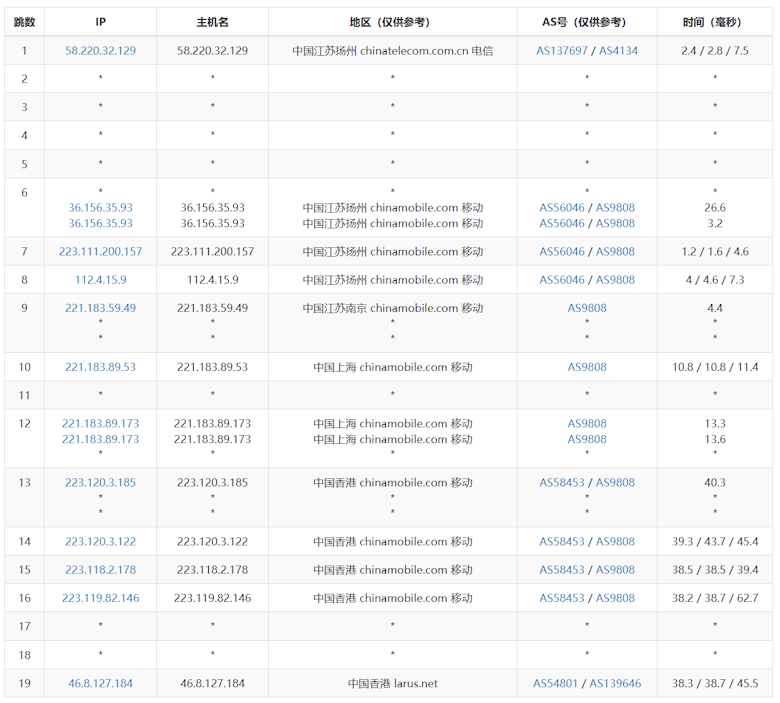Select hostname cell 223.111.200.157
780x703 pixels.
(212, 252)
